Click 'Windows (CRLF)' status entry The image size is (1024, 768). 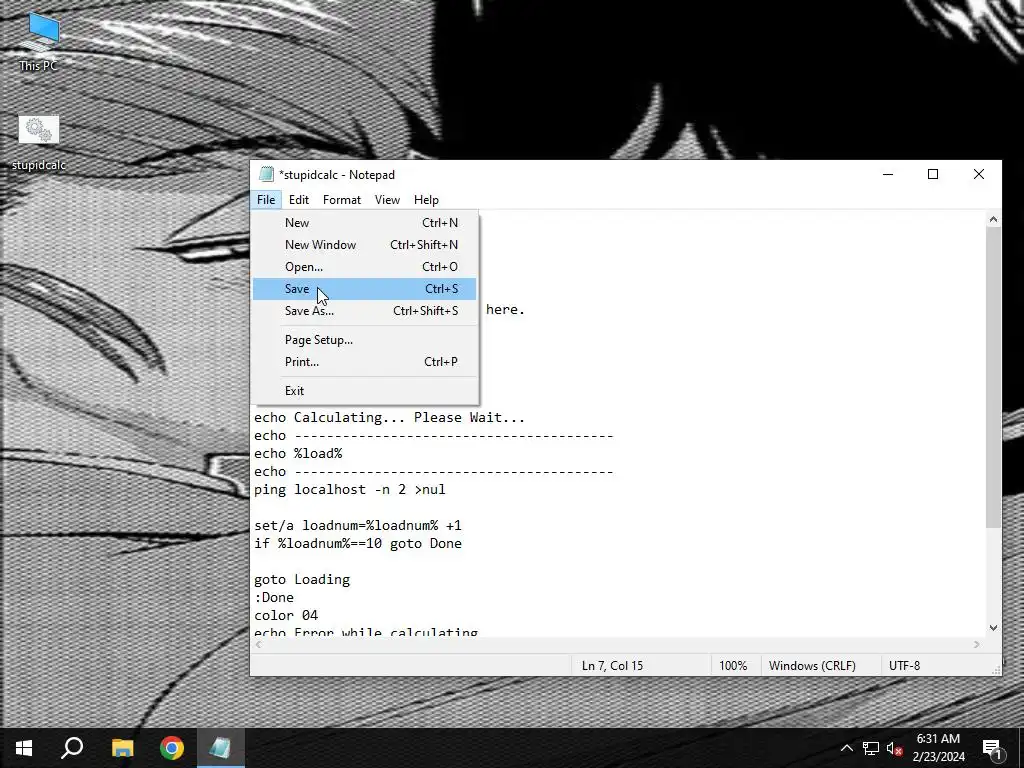pos(812,665)
